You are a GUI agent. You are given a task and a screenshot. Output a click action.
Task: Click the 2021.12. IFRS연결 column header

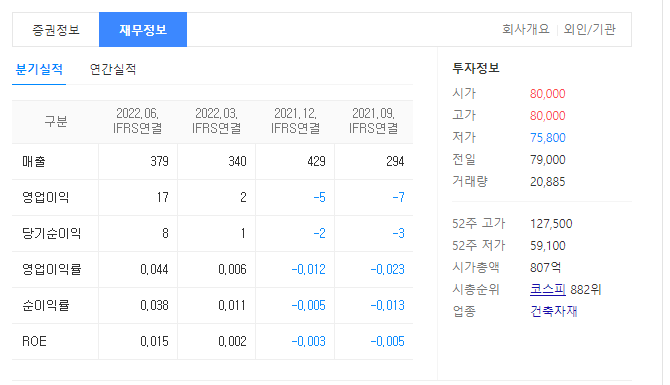[295, 121]
